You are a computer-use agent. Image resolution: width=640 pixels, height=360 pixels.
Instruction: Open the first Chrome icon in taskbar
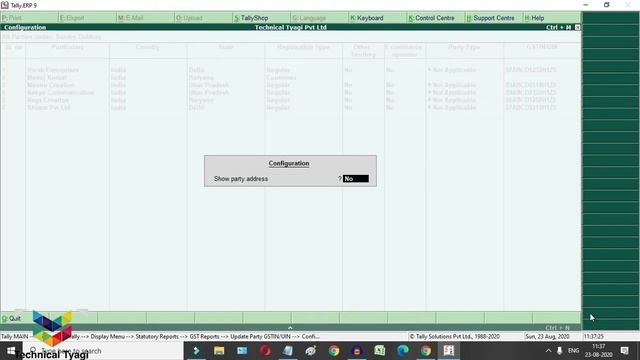click(334, 351)
